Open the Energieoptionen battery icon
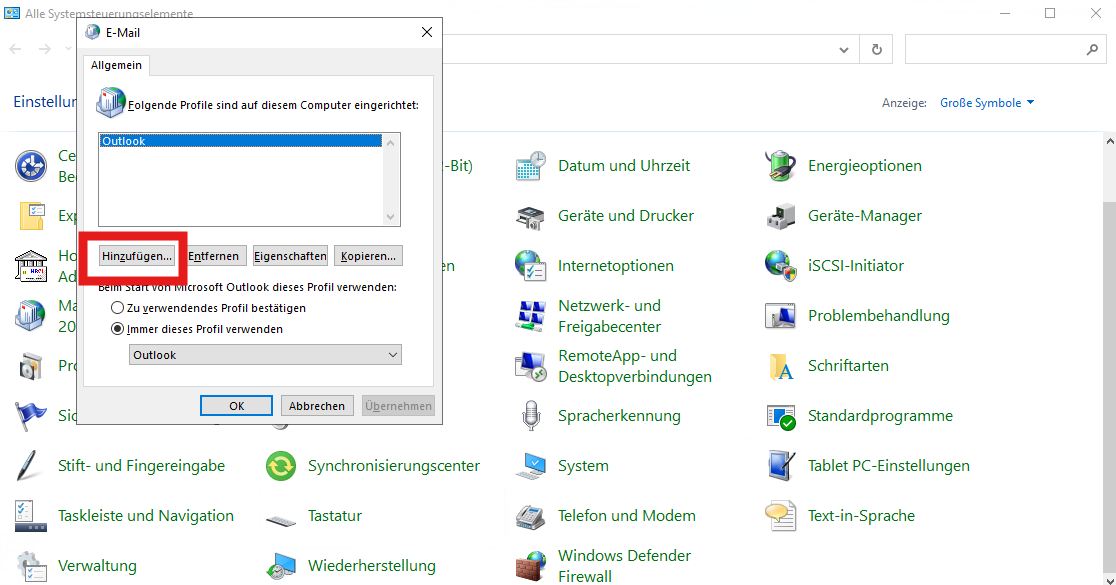Screen dimensions: 1116x585 click(x=780, y=166)
